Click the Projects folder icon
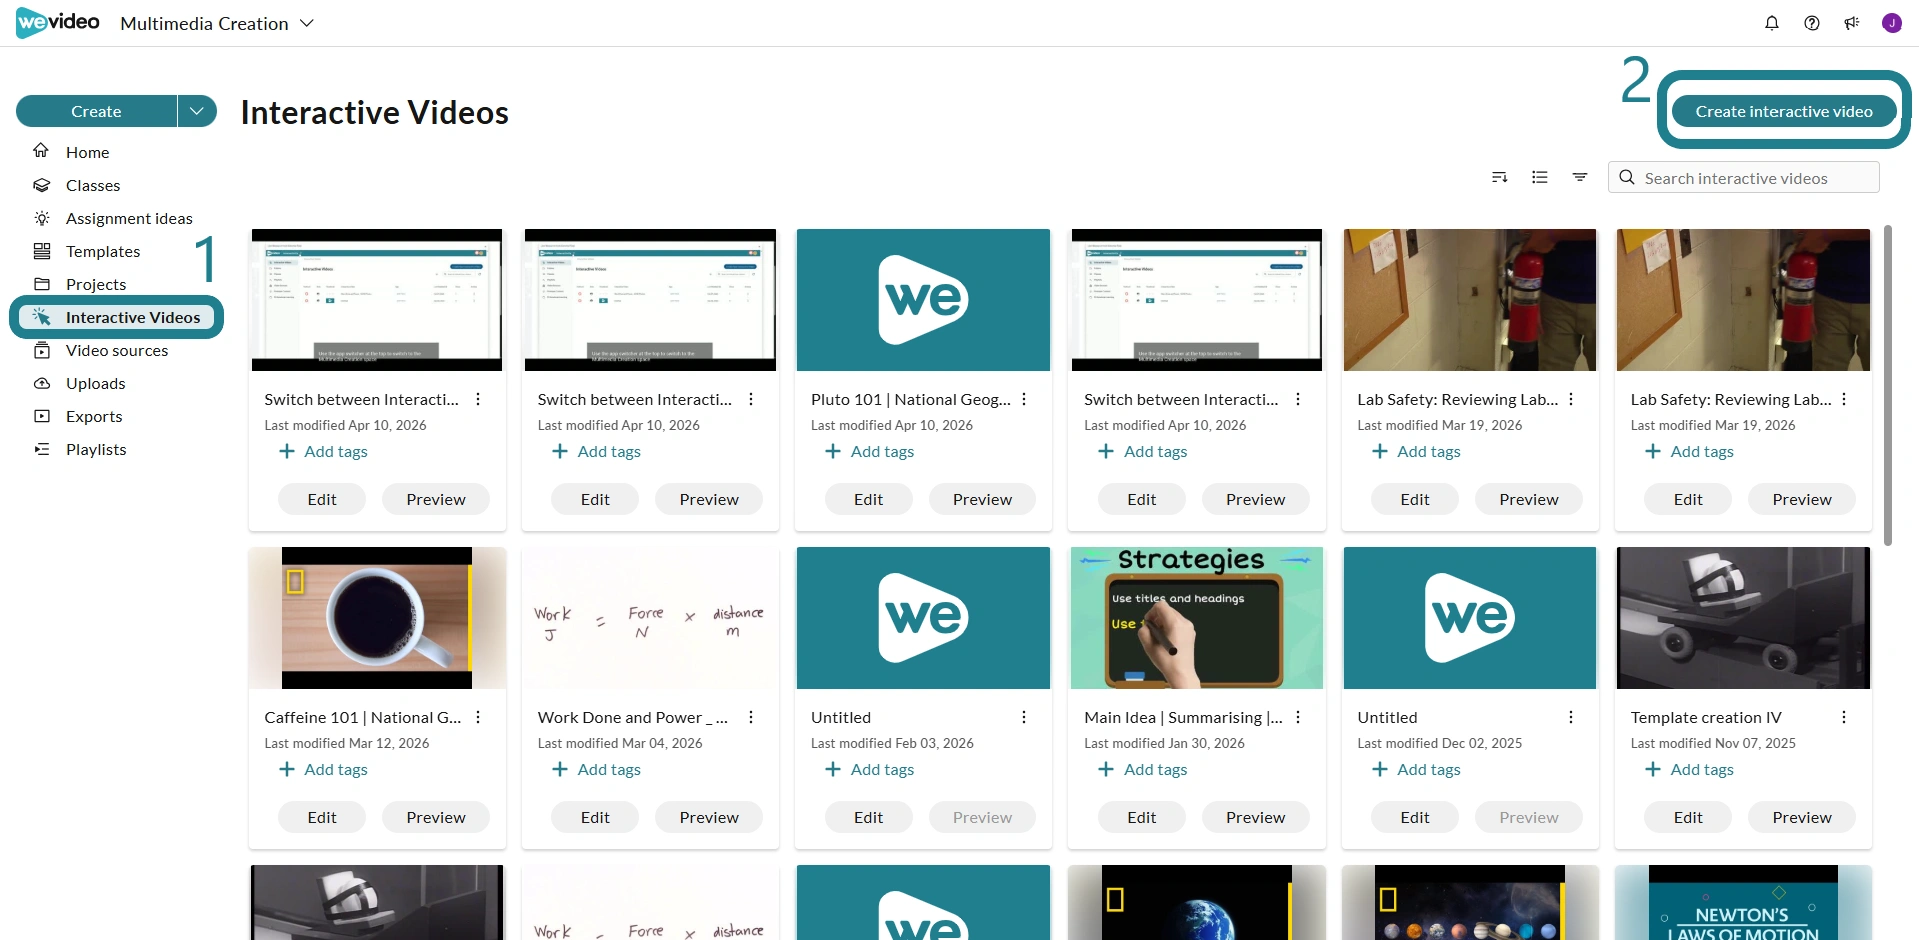The height and width of the screenshot is (940, 1919). click(41, 284)
